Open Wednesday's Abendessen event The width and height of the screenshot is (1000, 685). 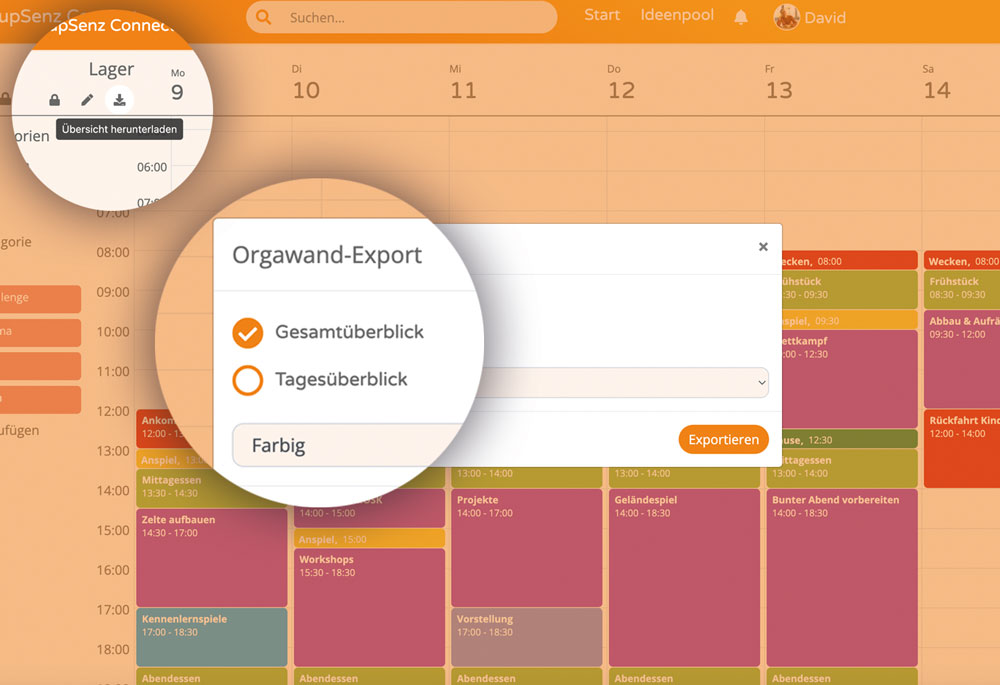coord(527,677)
